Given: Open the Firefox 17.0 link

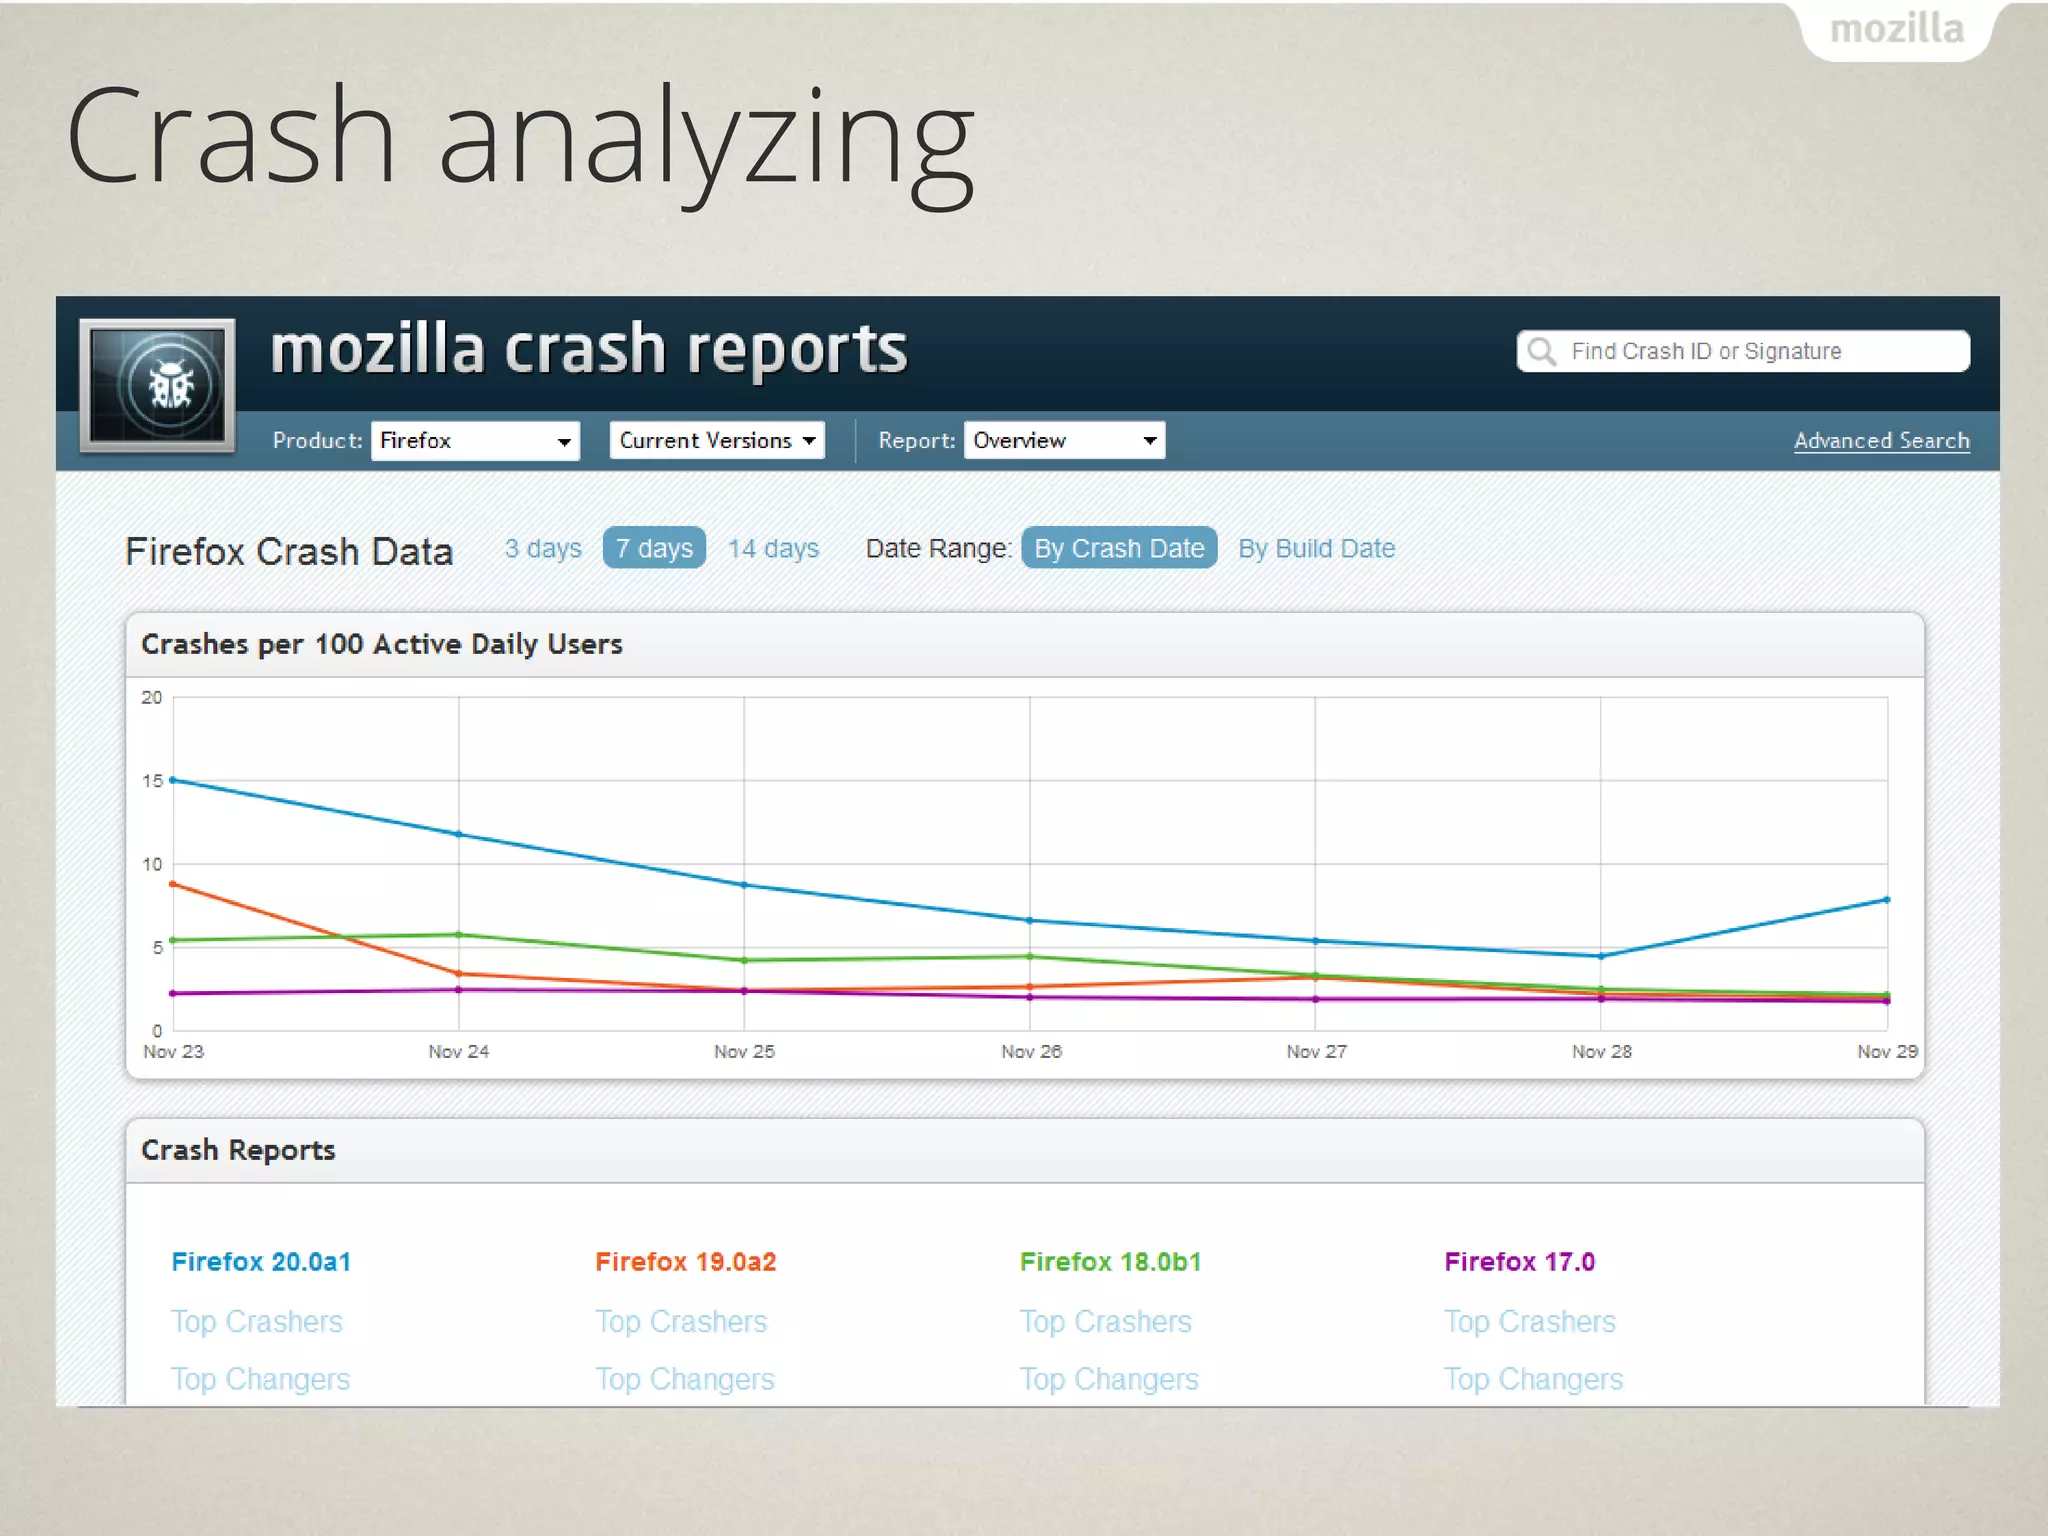Looking at the screenshot, I should pyautogui.click(x=1519, y=1262).
